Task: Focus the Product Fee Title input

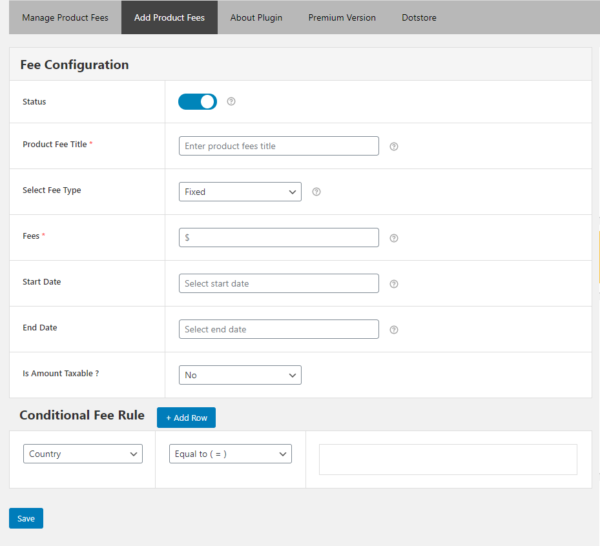Action: click(278, 146)
